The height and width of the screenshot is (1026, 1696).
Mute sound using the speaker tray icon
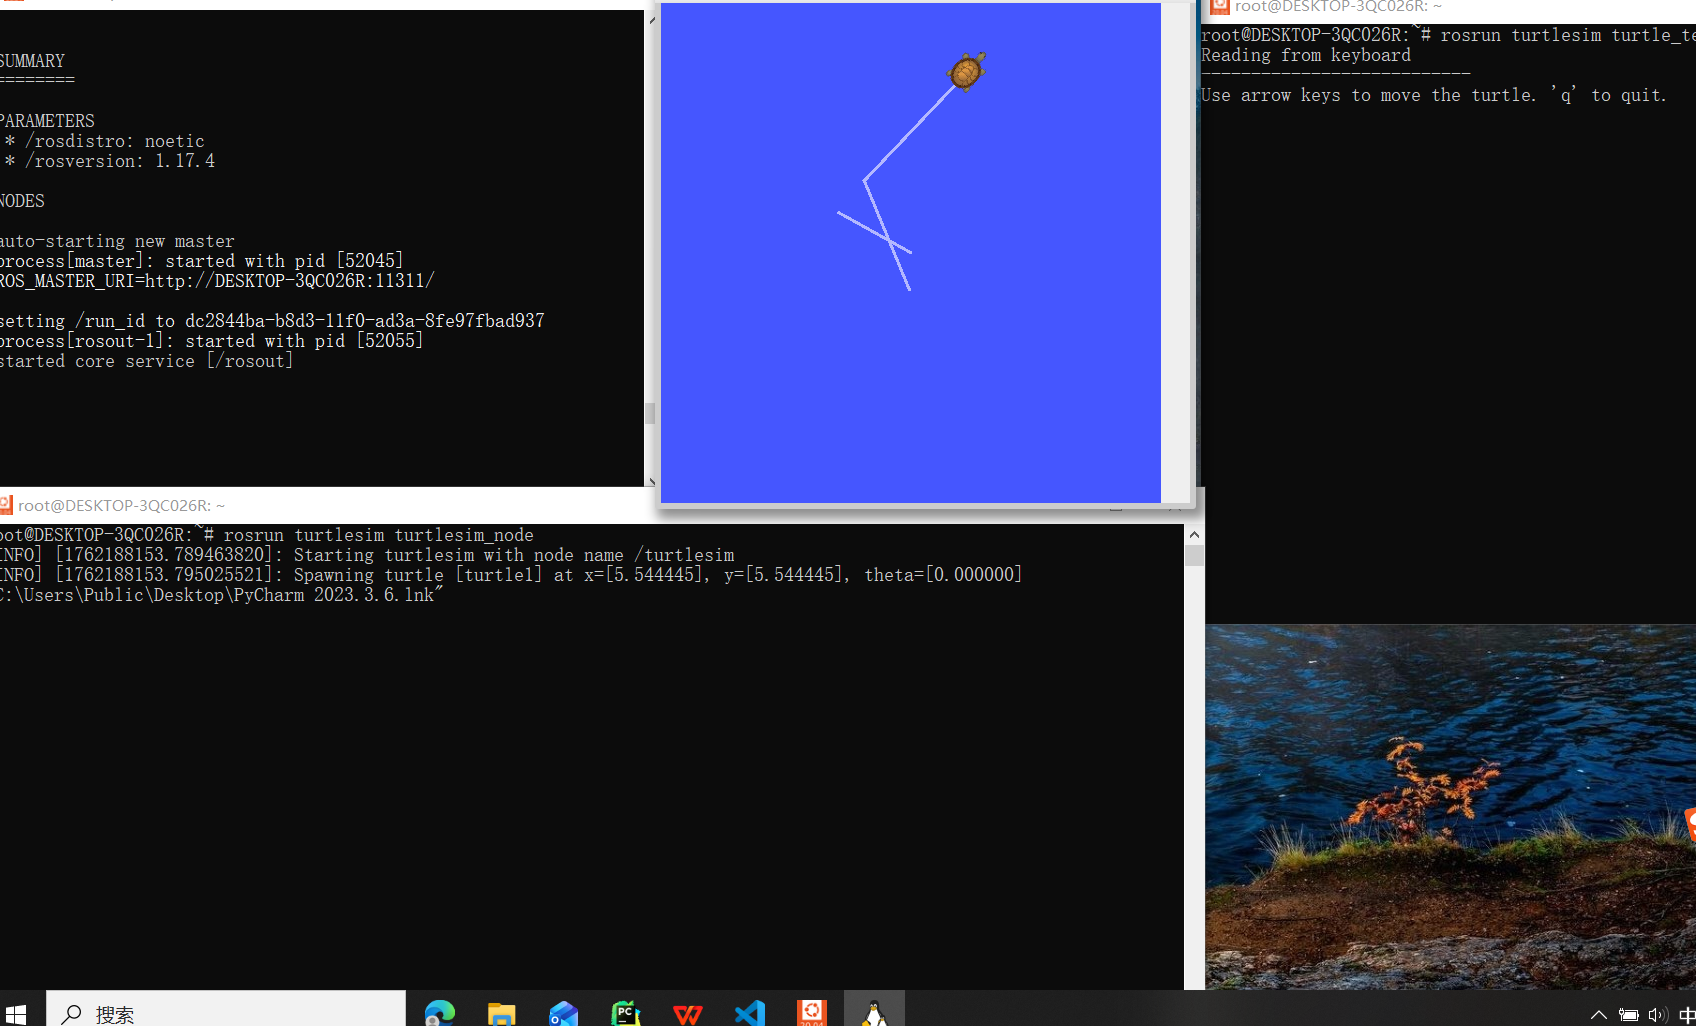(1657, 1013)
